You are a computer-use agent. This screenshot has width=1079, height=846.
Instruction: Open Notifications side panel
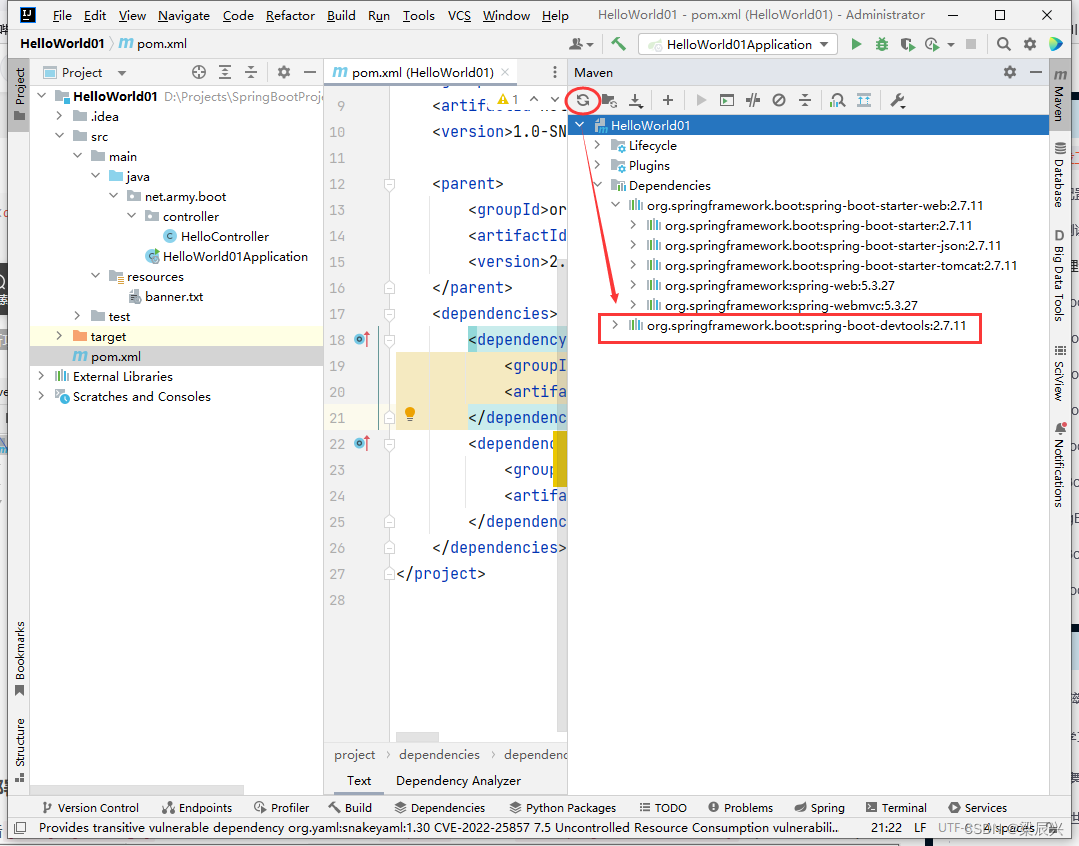(1059, 465)
